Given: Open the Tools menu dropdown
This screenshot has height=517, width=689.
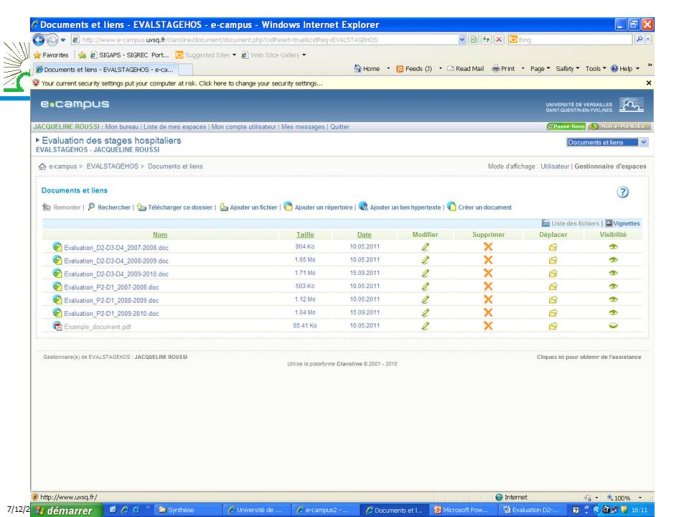Looking at the screenshot, I should point(595,69).
